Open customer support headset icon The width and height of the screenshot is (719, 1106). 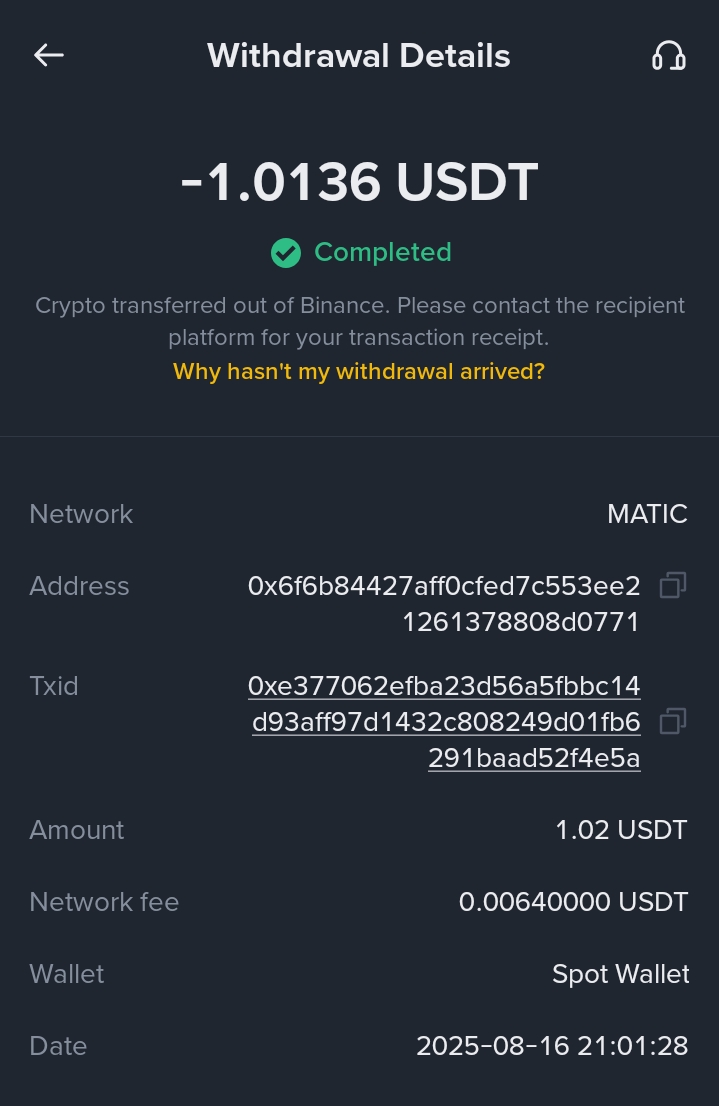(668, 56)
